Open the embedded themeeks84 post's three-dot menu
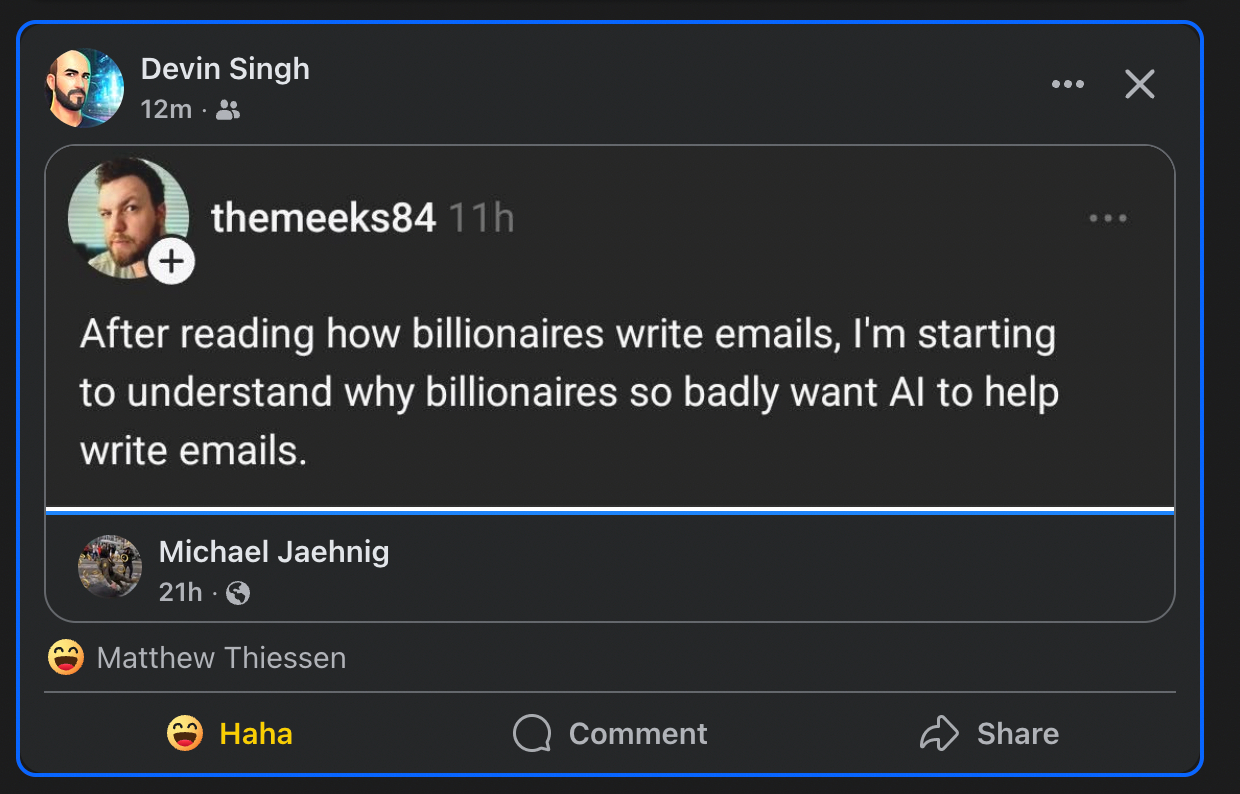The image size is (1240, 794). (1108, 218)
